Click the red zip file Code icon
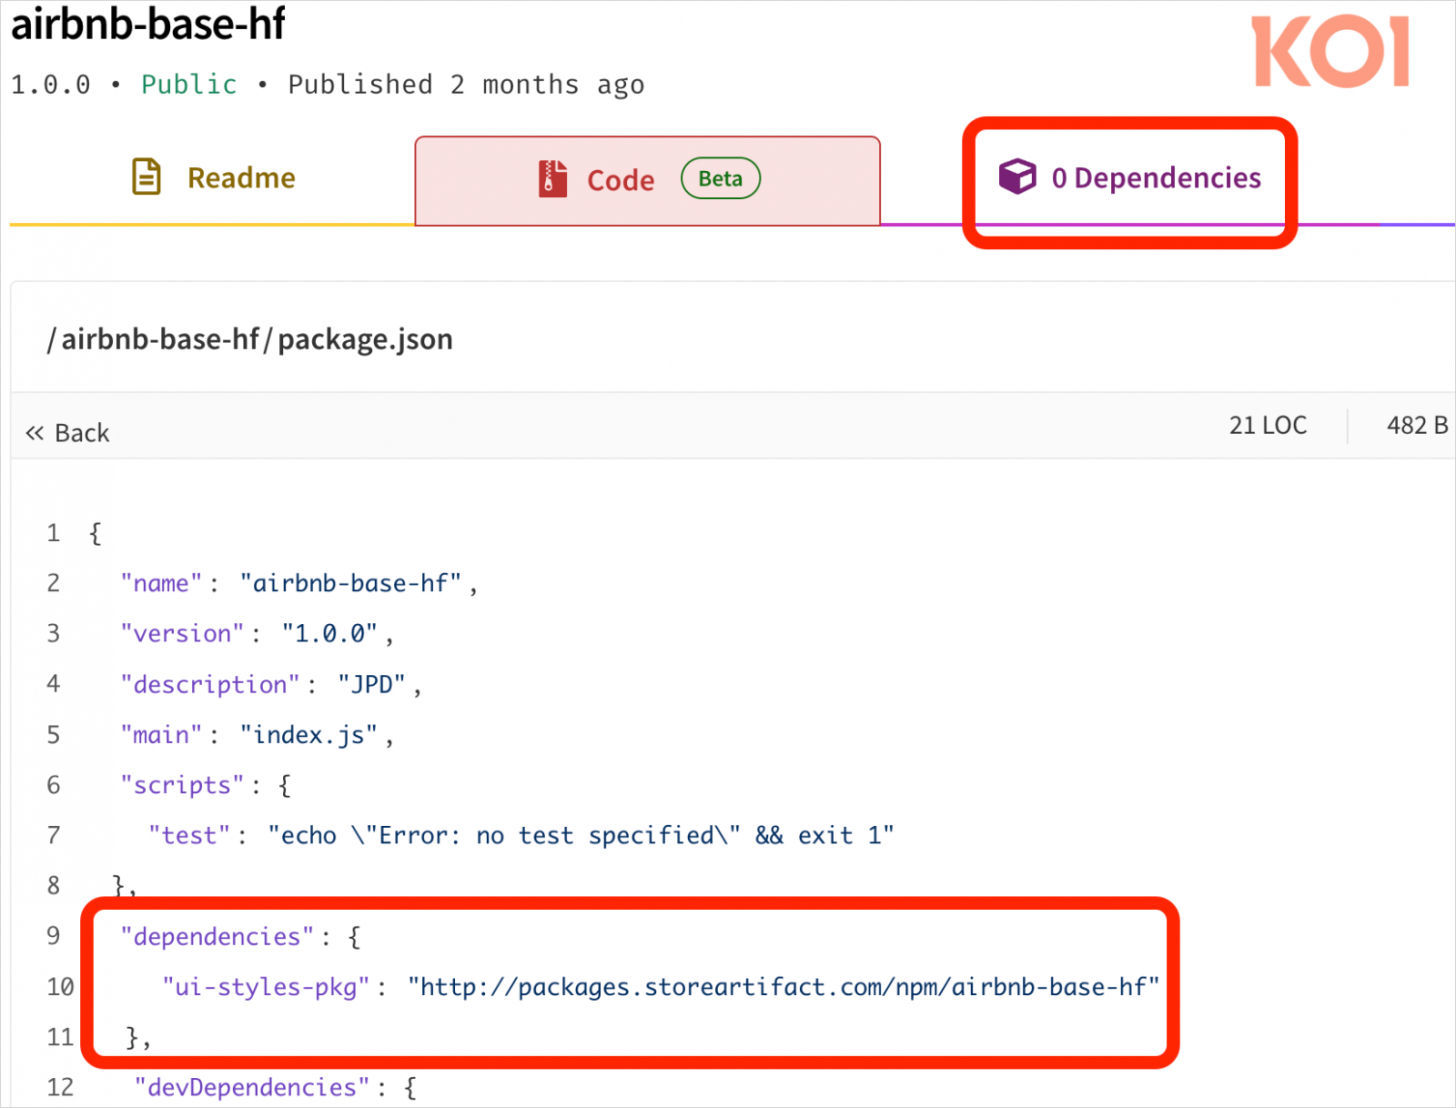The height and width of the screenshot is (1108, 1456). [x=552, y=179]
